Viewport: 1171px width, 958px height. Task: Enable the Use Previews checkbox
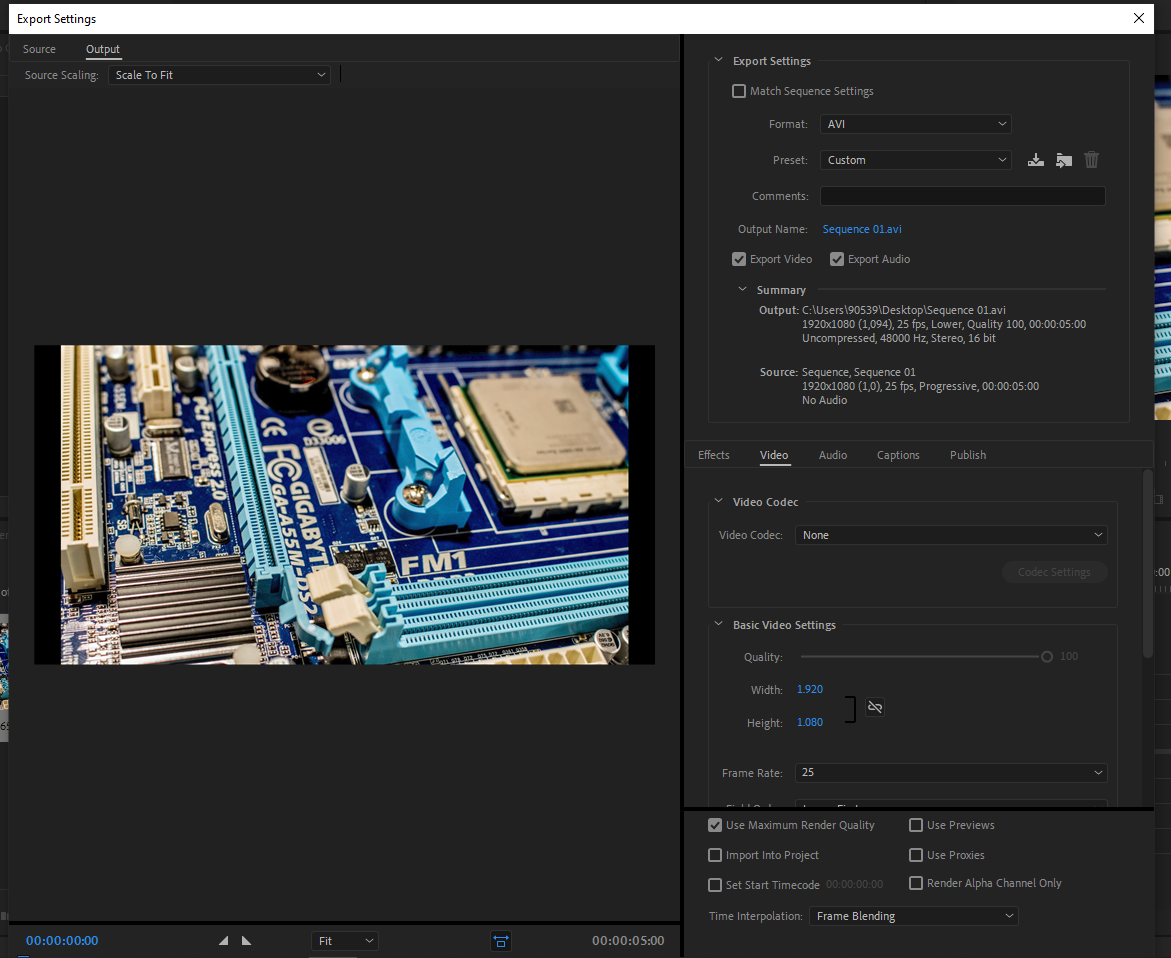[x=916, y=825]
